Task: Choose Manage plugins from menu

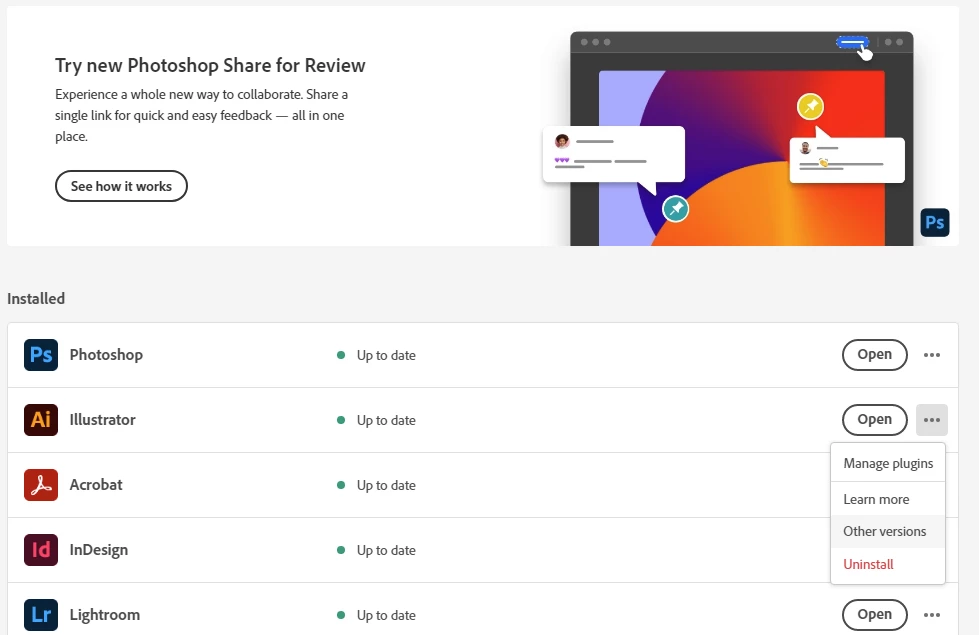Action: 888,463
